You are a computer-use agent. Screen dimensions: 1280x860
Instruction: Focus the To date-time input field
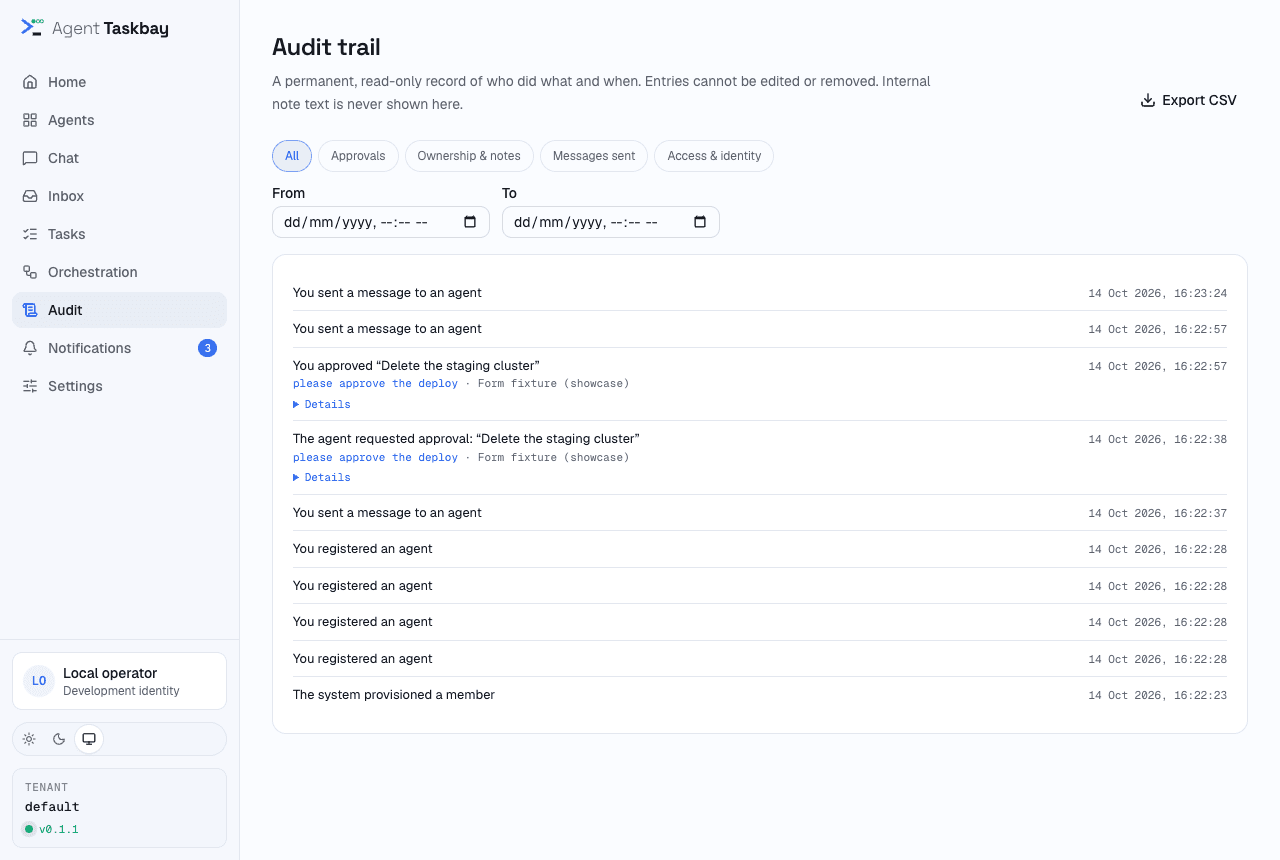[611, 222]
